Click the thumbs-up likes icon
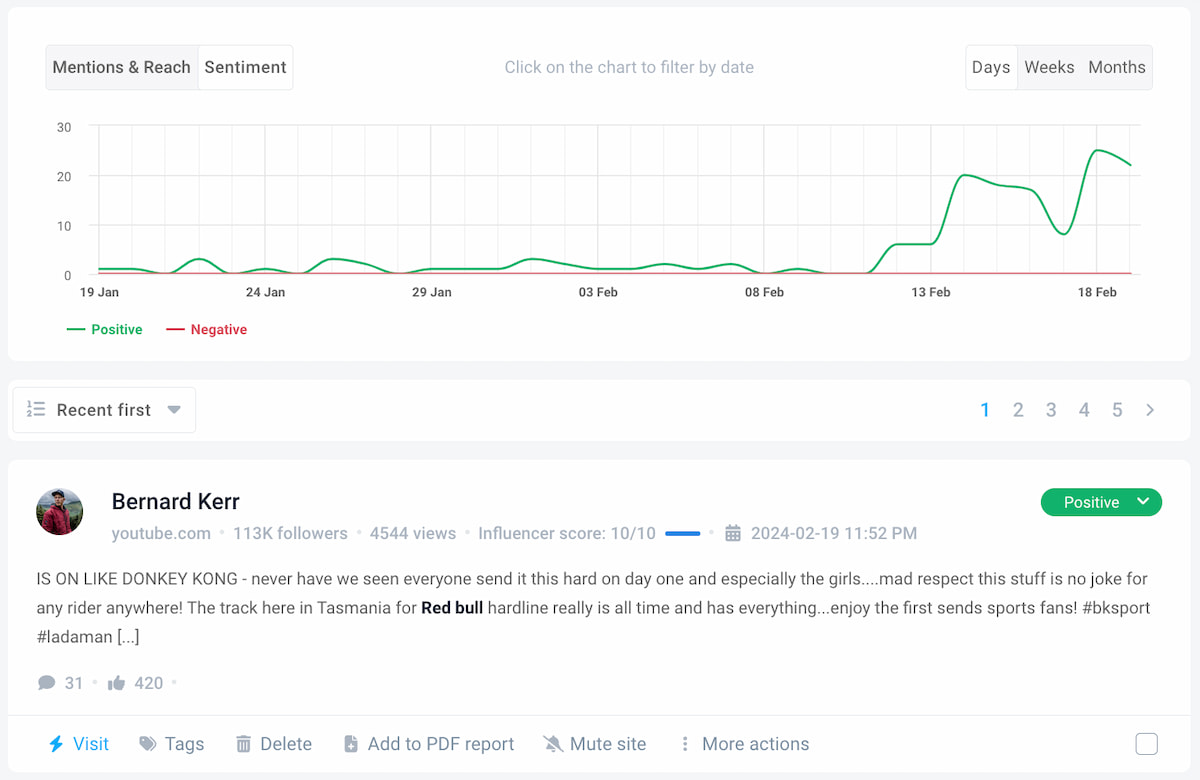1200x780 pixels. click(x=115, y=682)
